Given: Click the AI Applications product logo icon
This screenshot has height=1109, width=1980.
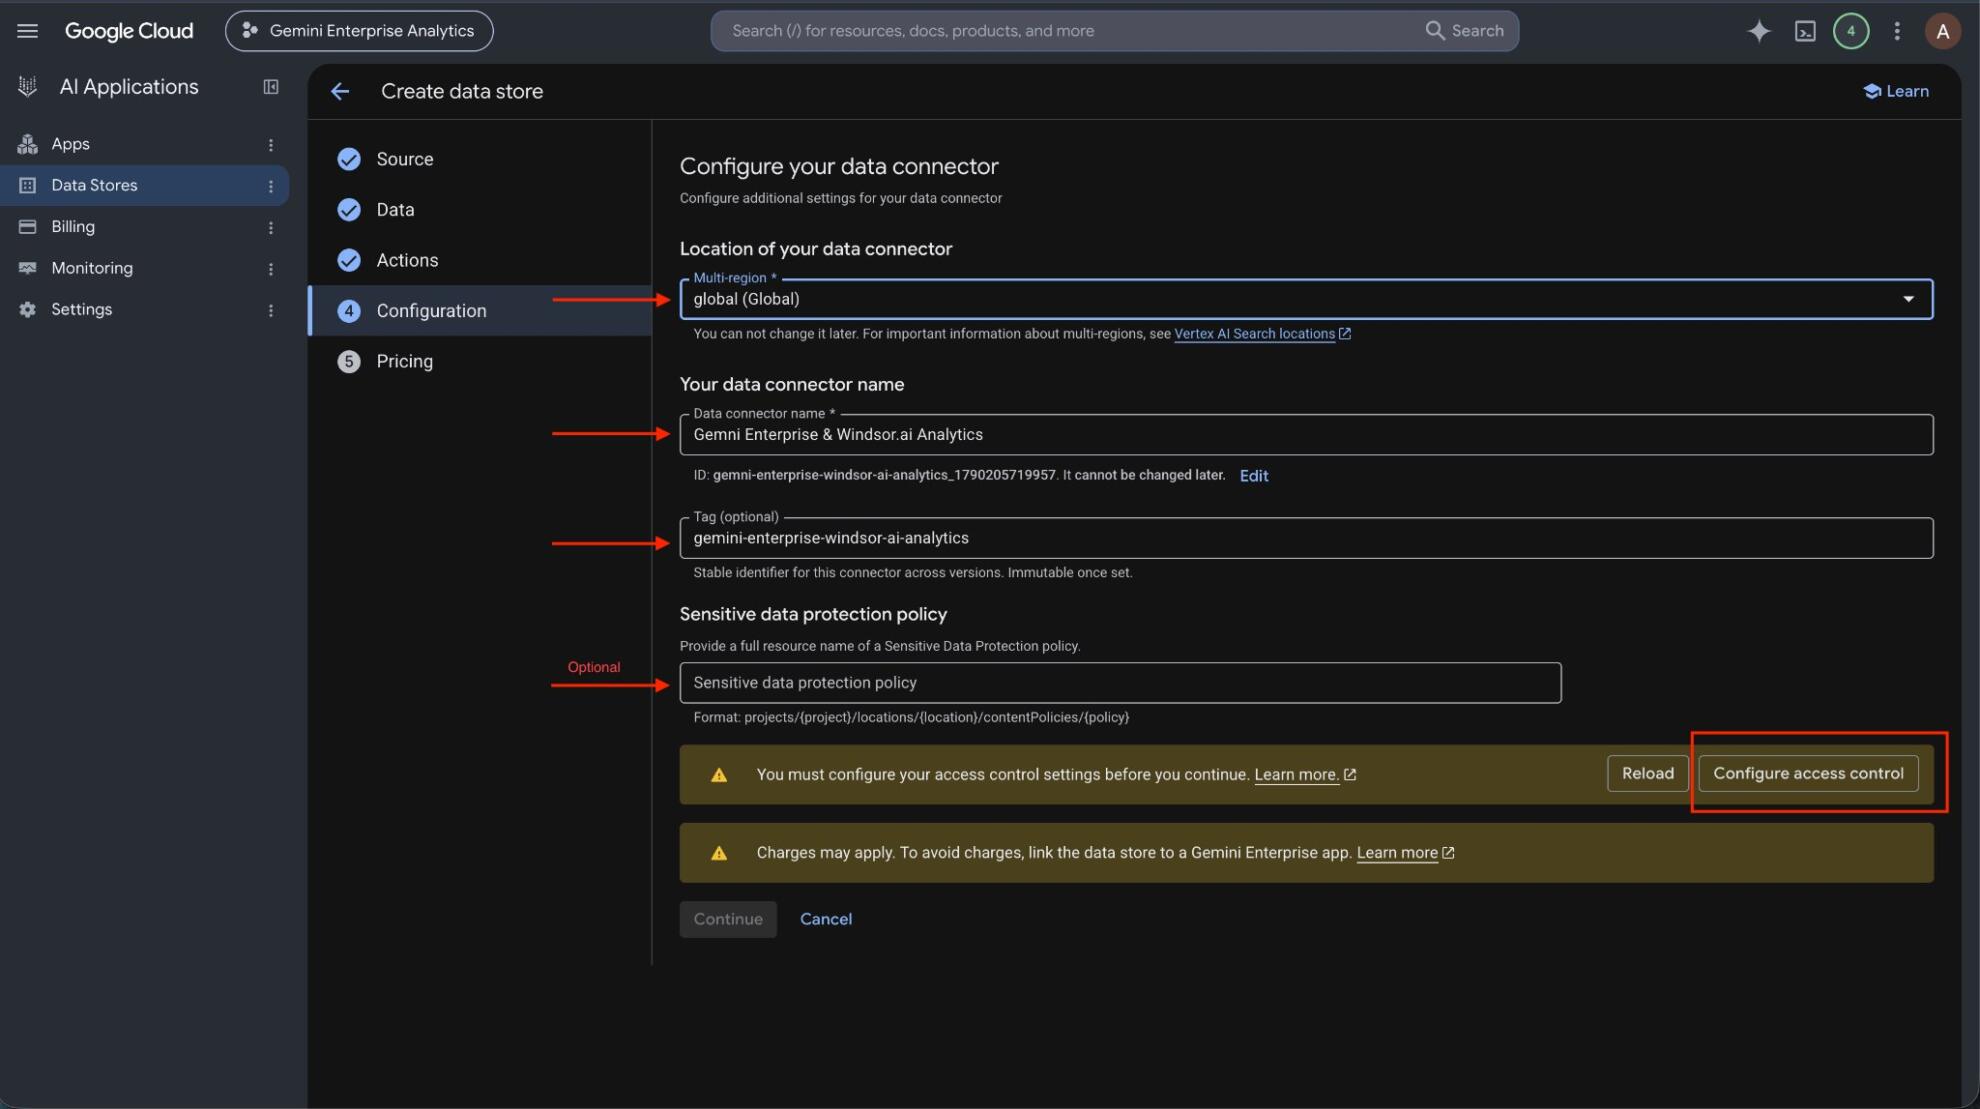Looking at the screenshot, I should pos(28,87).
